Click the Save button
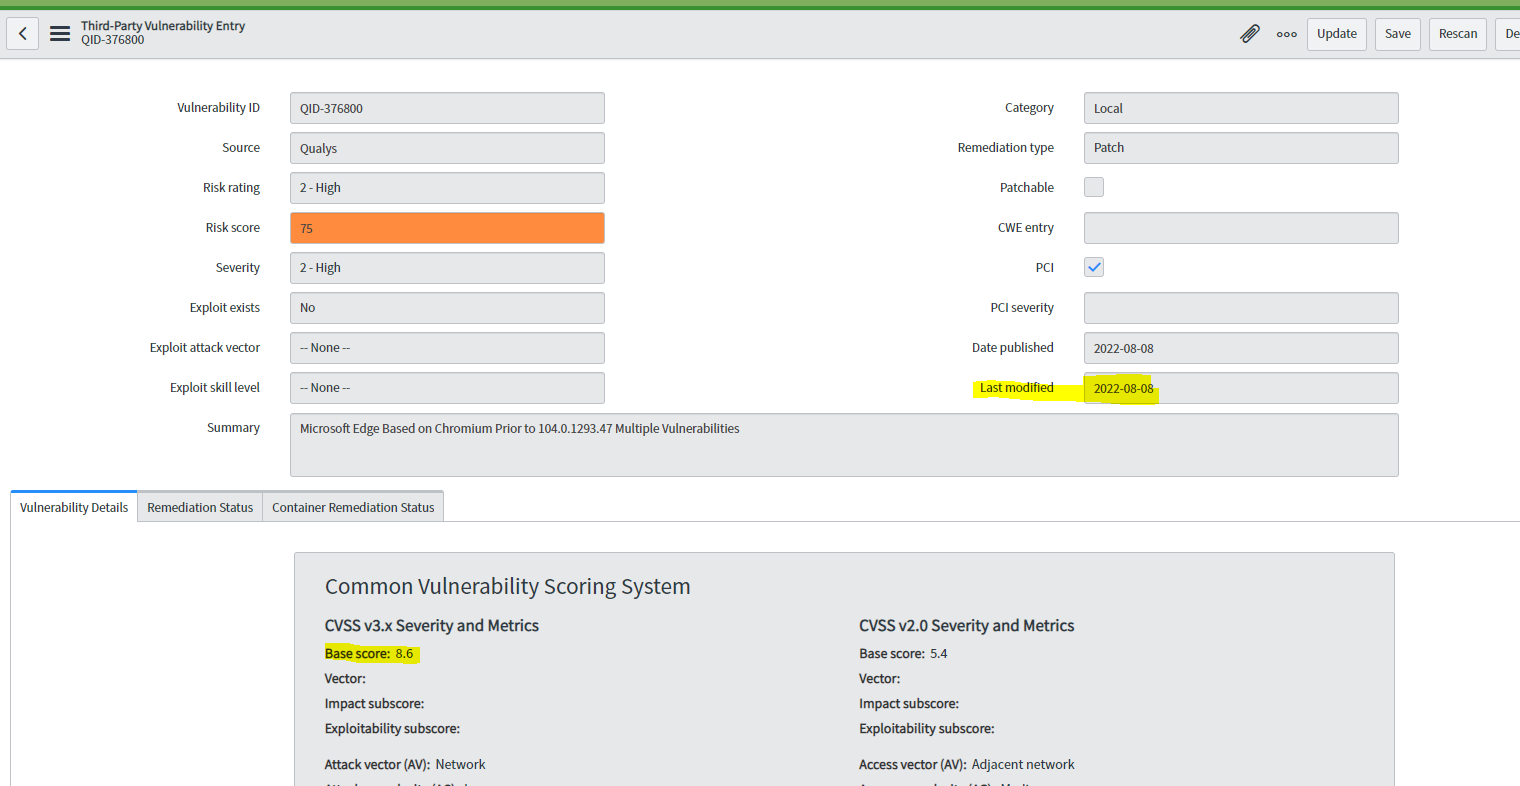Screen dimensions: 1520x786 pos(1397,34)
